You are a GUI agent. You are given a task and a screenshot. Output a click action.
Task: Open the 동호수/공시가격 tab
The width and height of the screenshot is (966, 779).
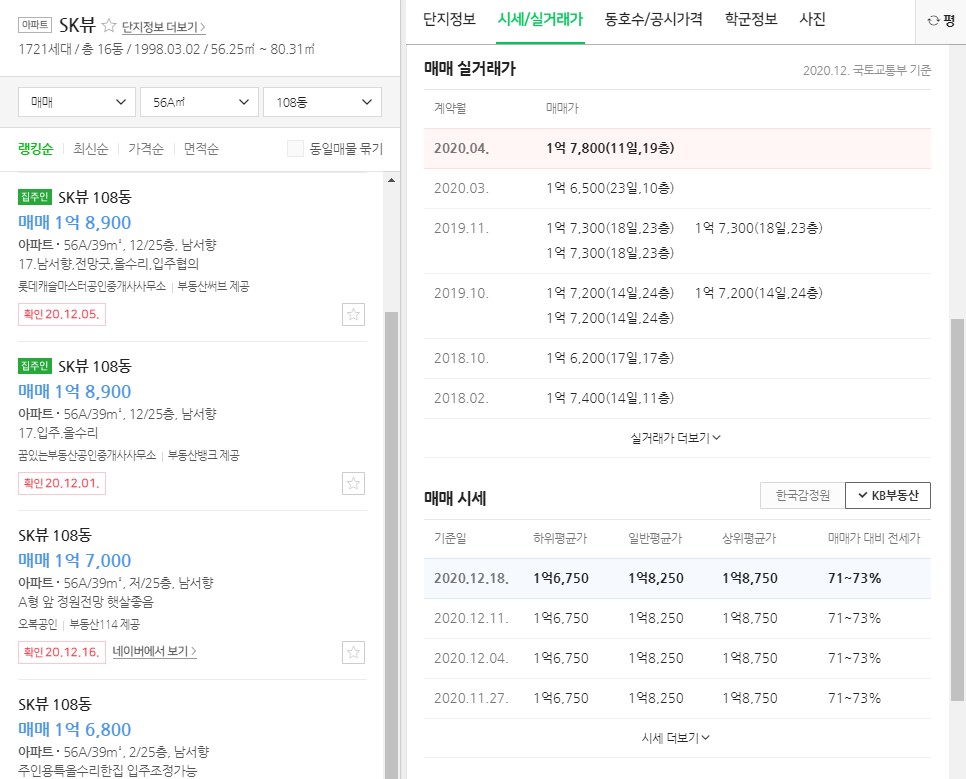(x=654, y=20)
